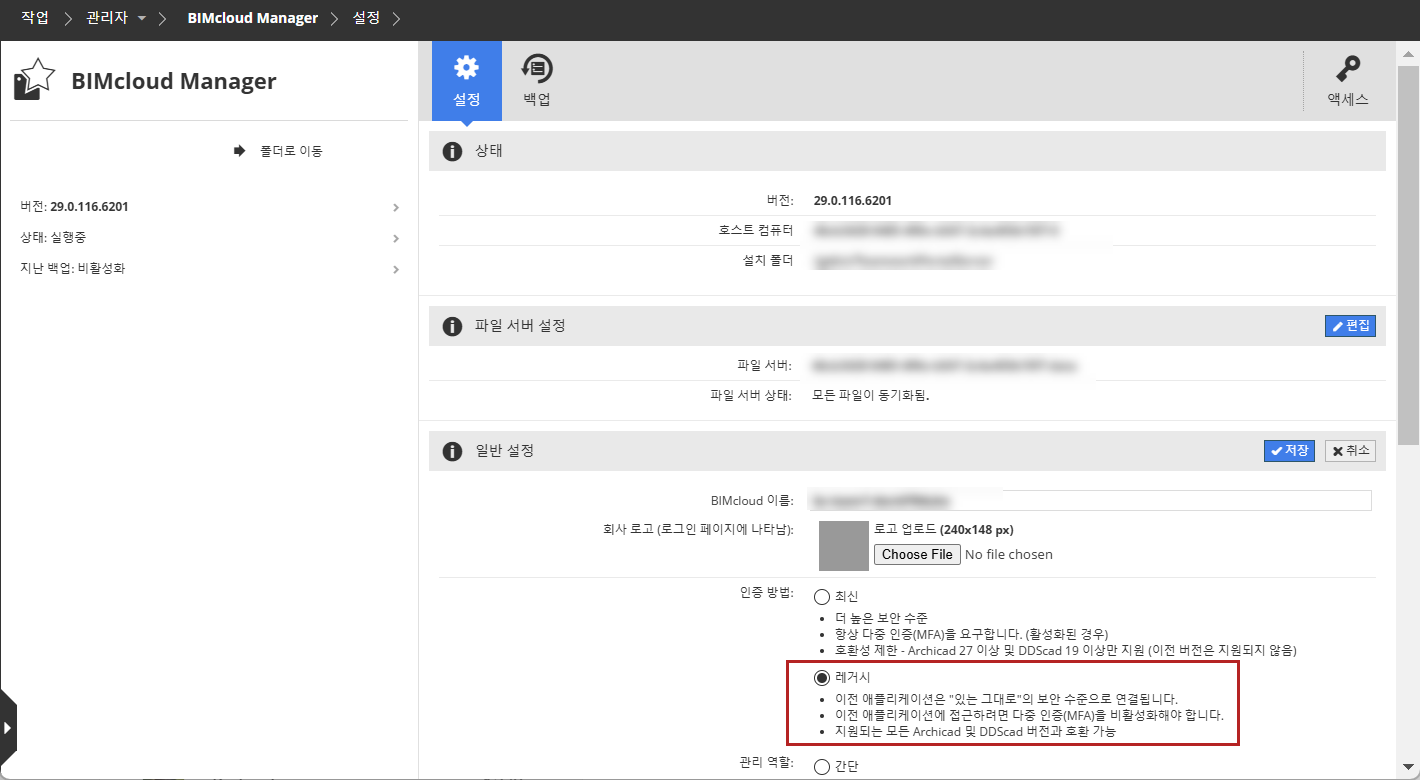The width and height of the screenshot is (1420, 780).
Task: Click the info icon beside 파일 서버 설정
Action: pyautogui.click(x=452, y=326)
